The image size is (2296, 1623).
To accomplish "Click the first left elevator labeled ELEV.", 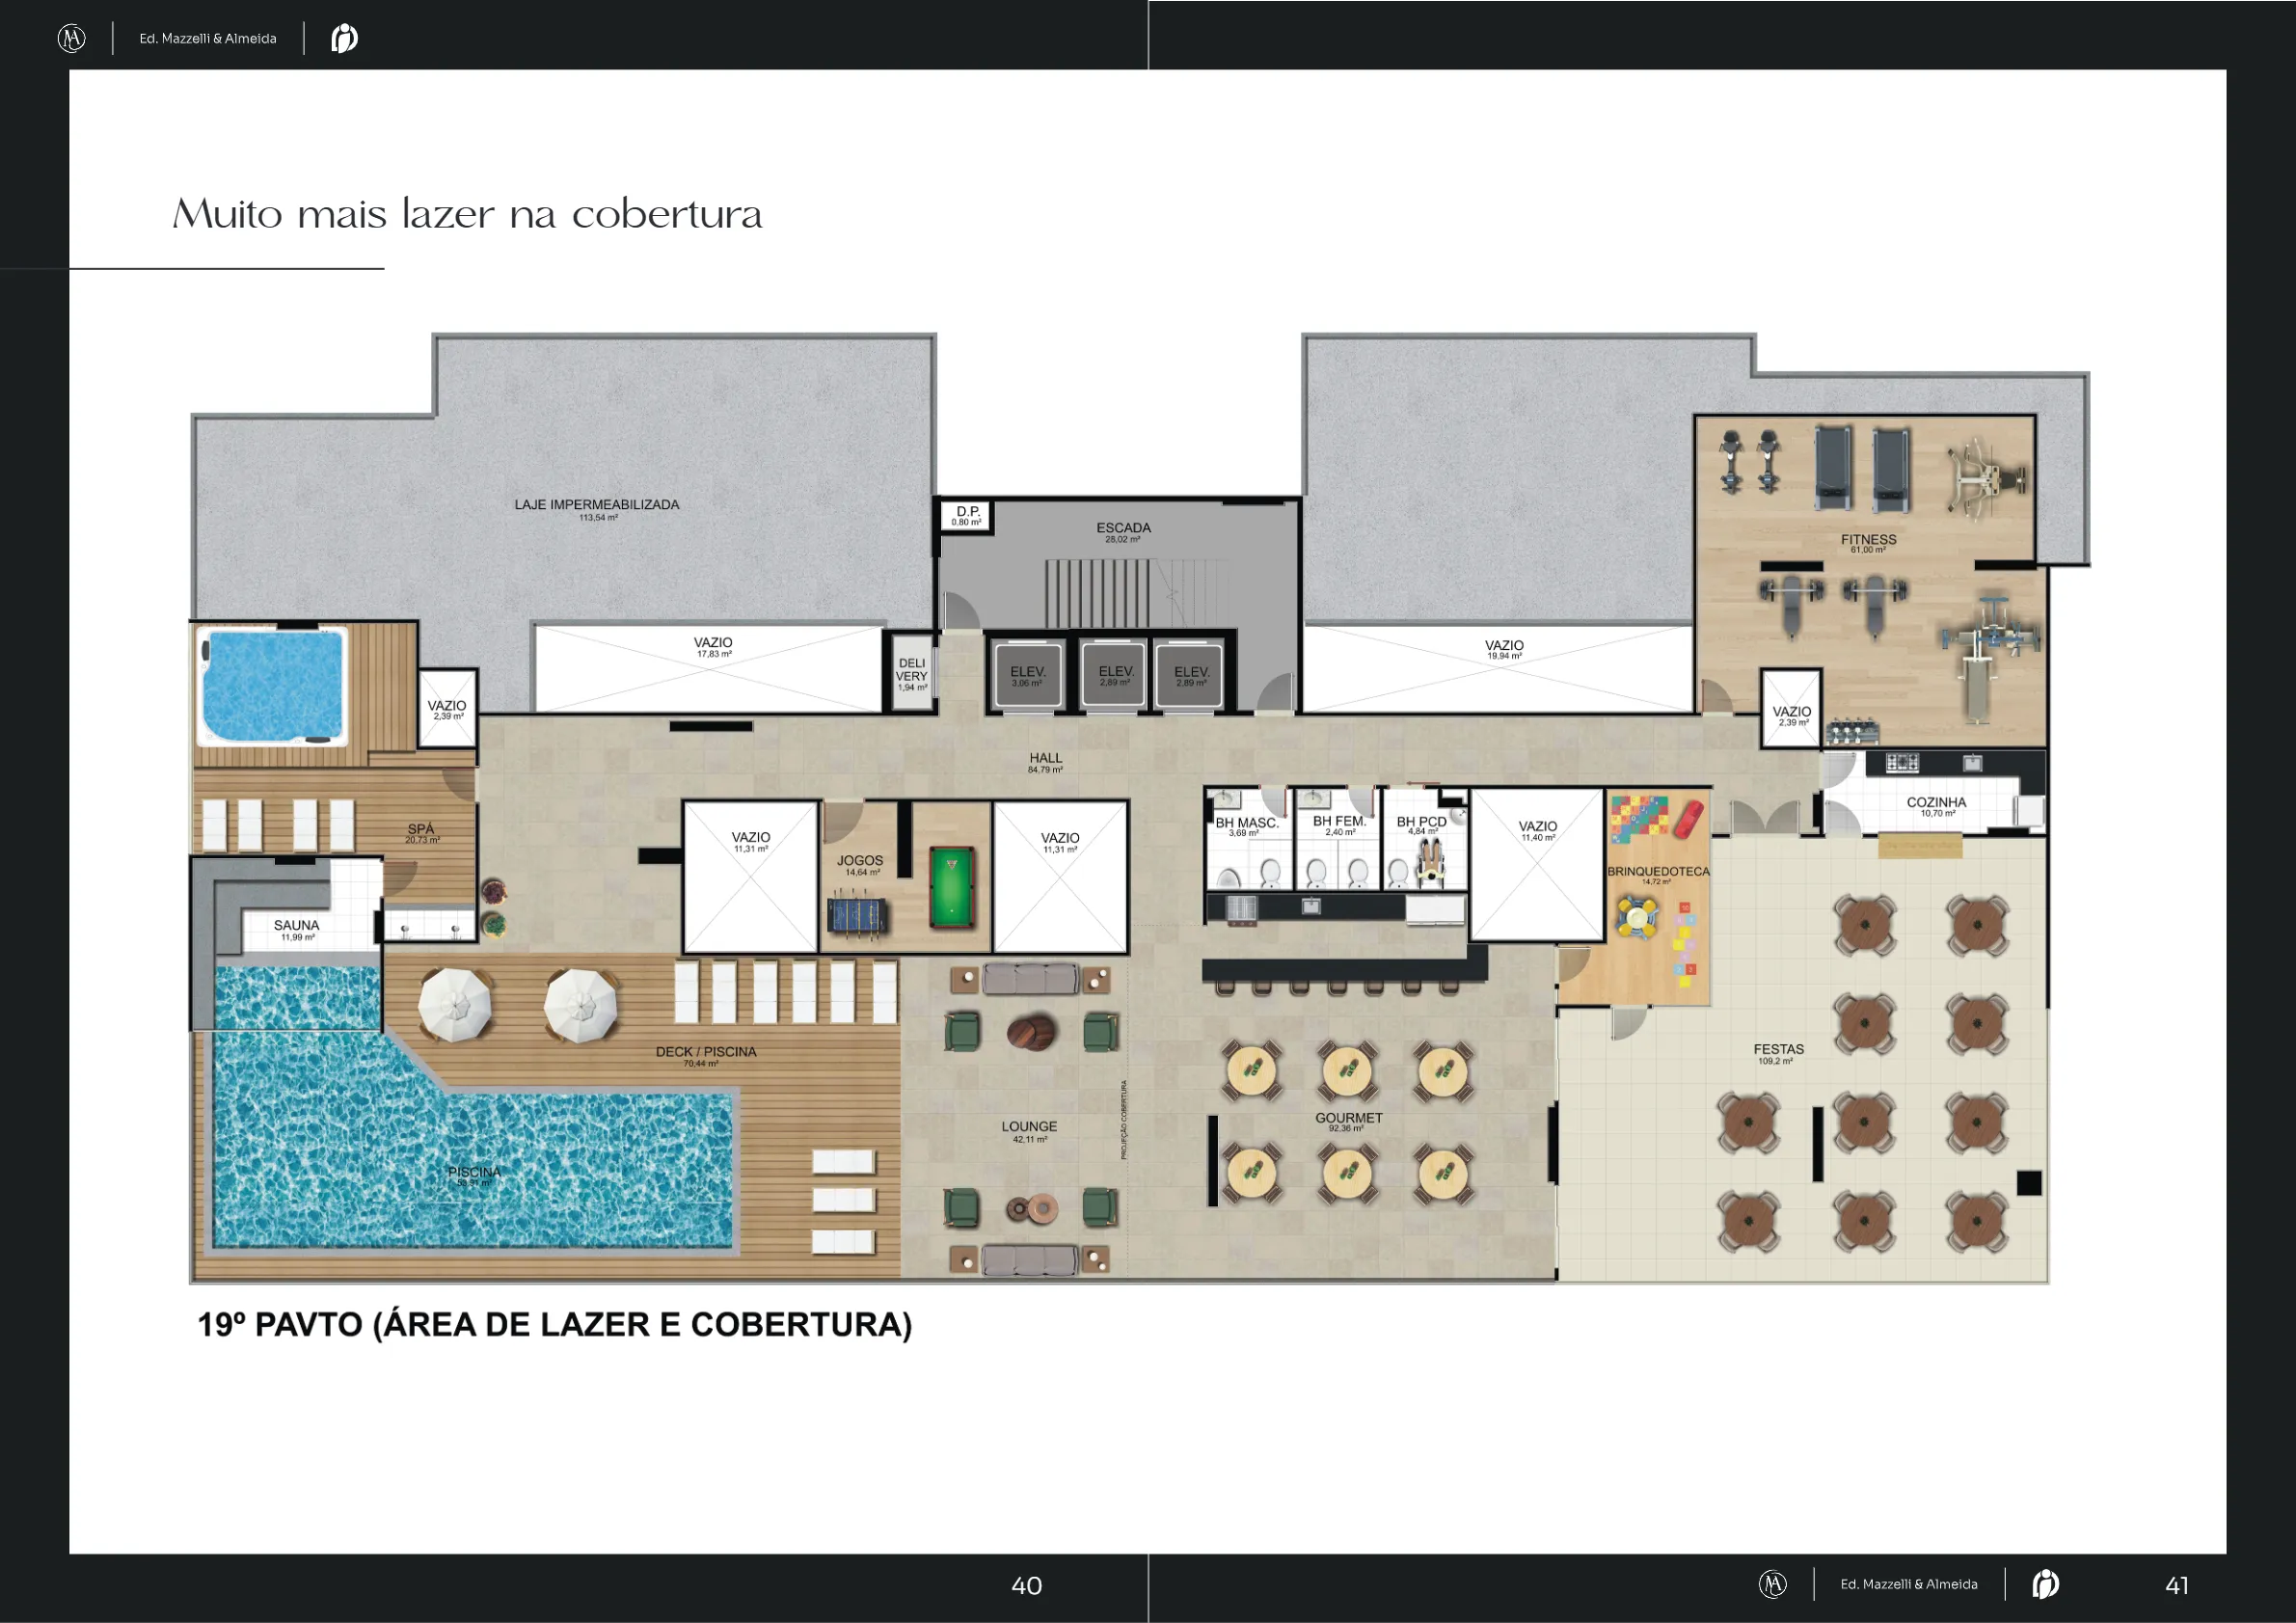I will point(1027,677).
